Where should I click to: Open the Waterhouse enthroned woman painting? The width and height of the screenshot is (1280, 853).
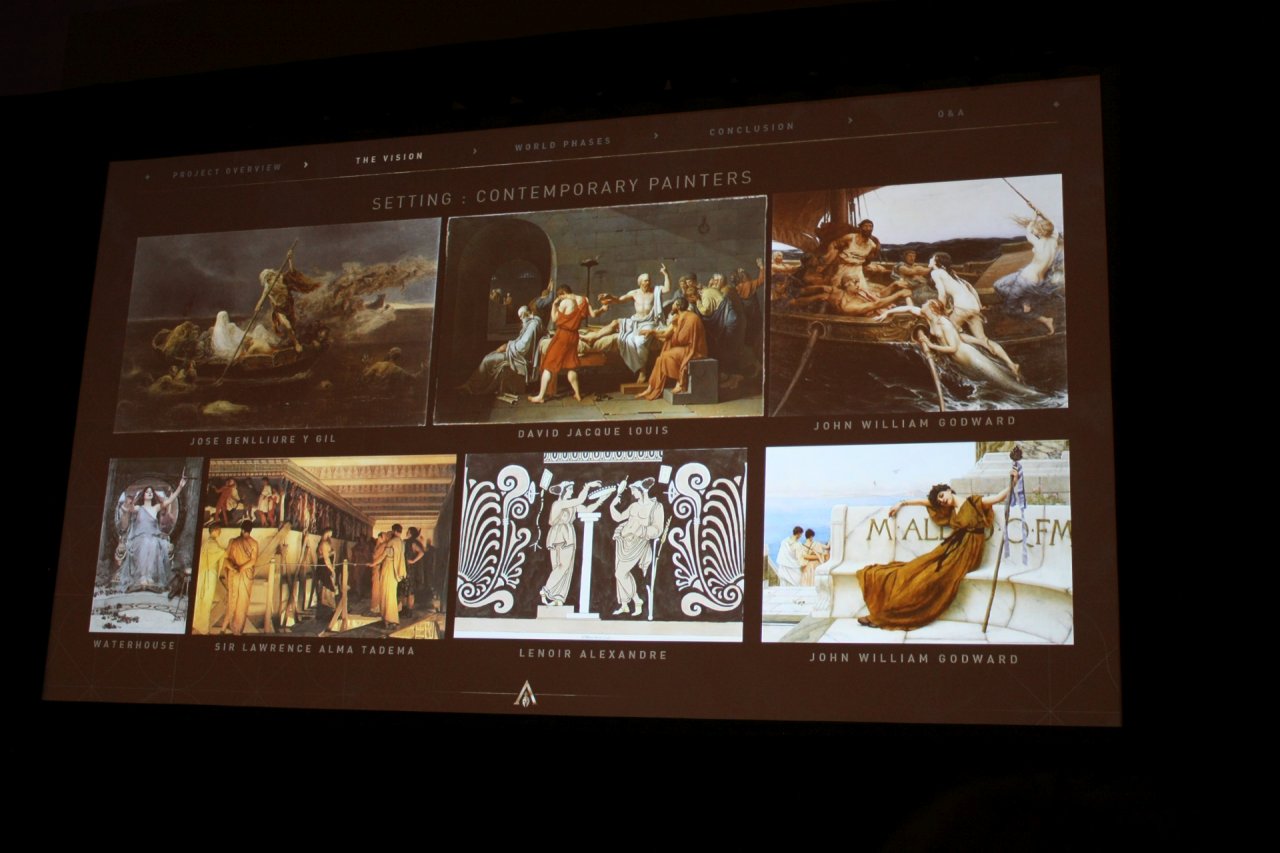pyautogui.click(x=146, y=544)
